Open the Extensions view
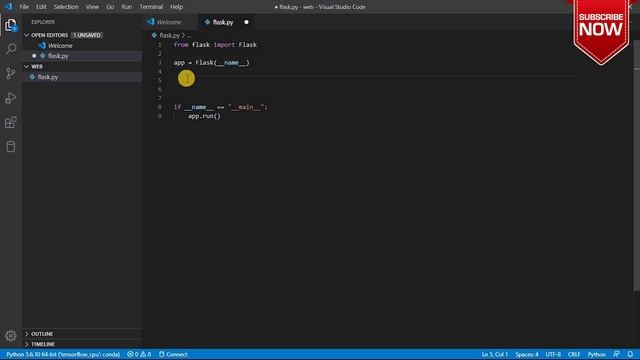Viewport: 640px width, 360px height. tap(11, 122)
